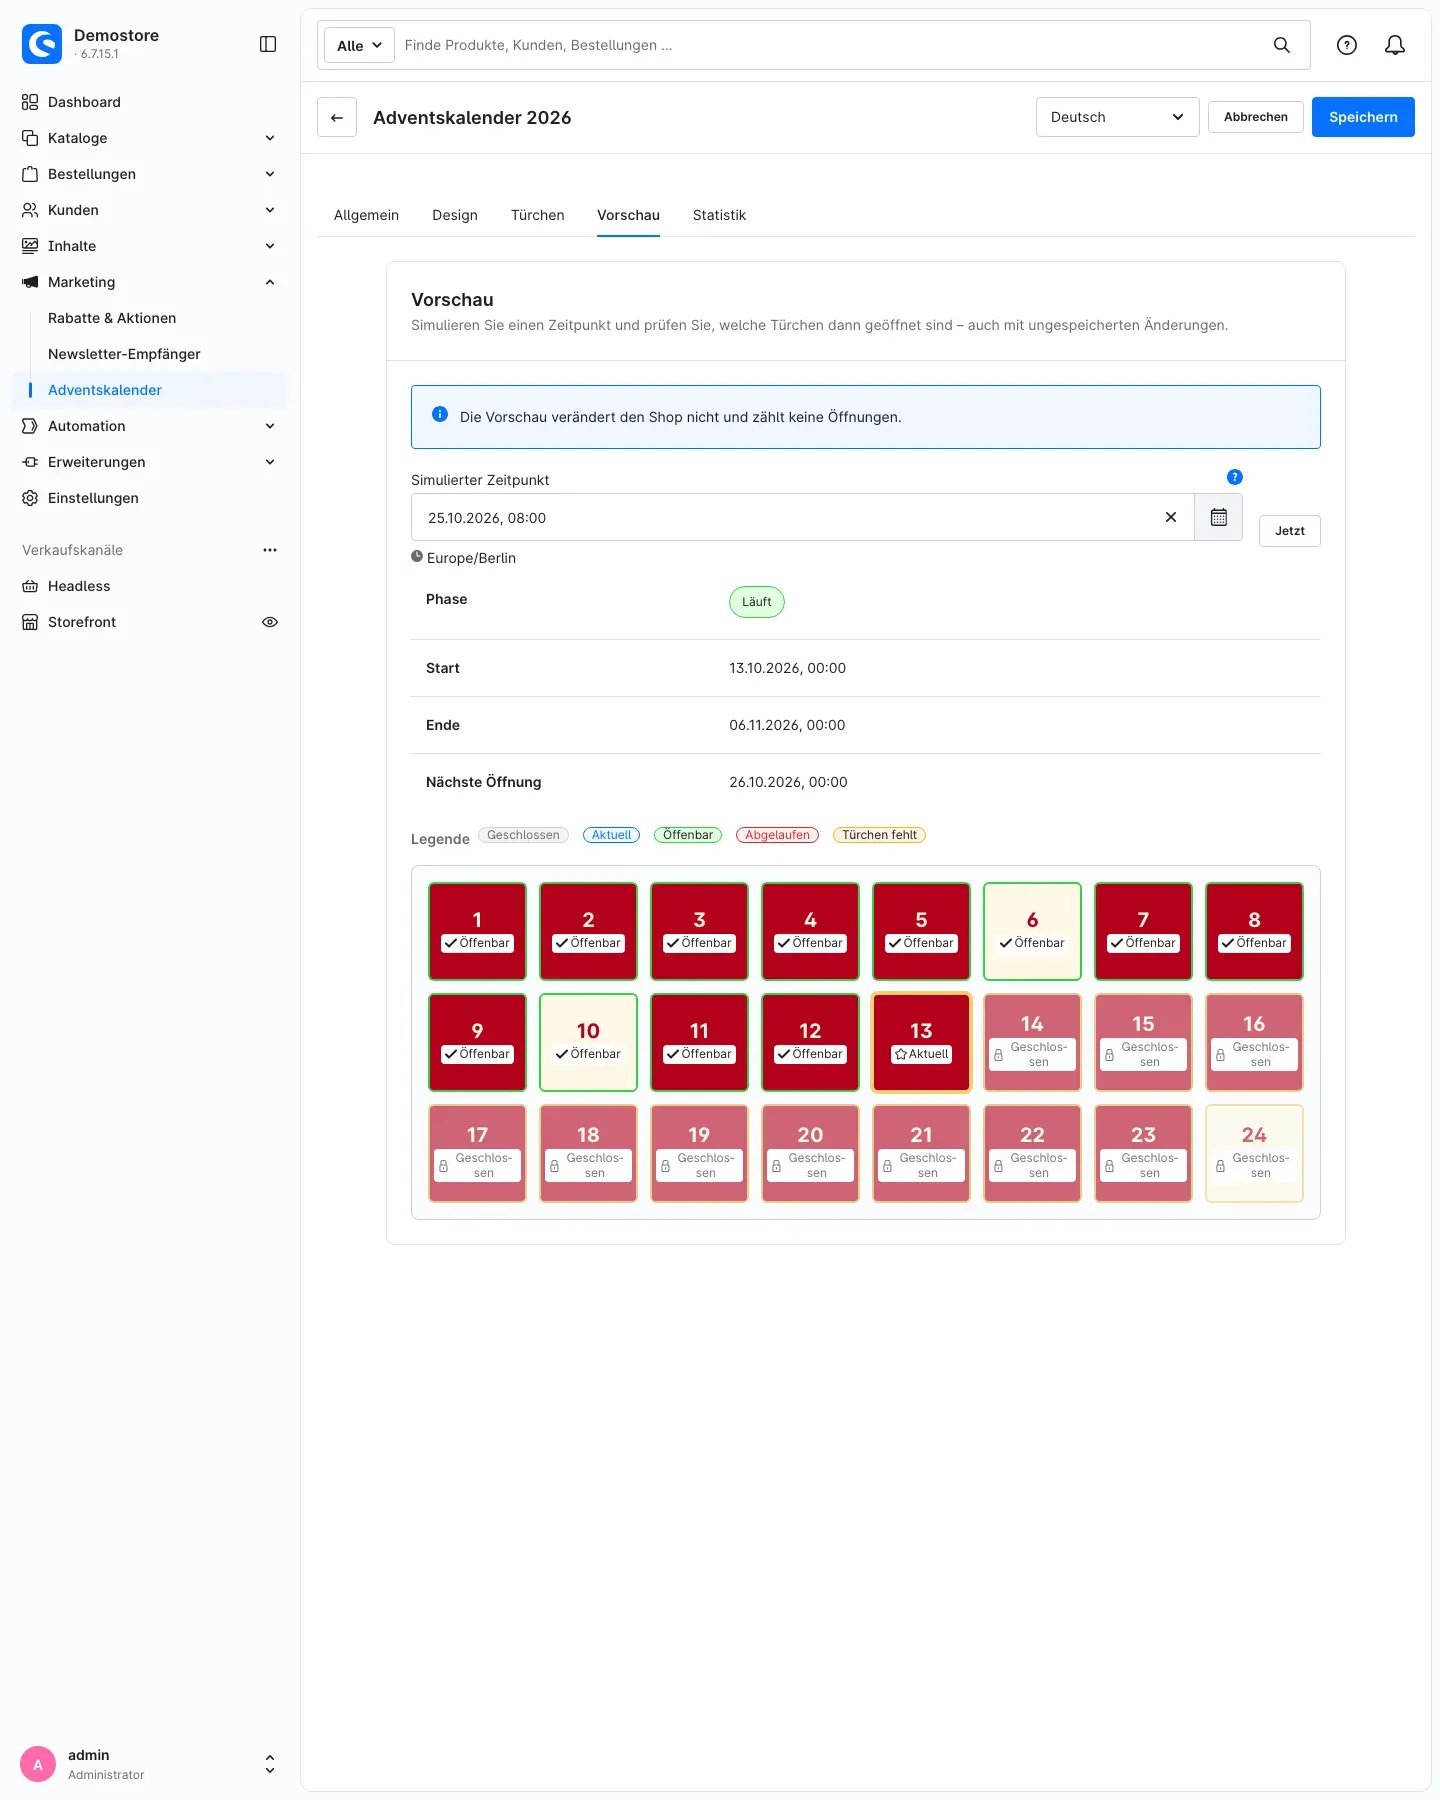Switch to the Design tab
The image size is (1440, 1800).
click(x=455, y=215)
